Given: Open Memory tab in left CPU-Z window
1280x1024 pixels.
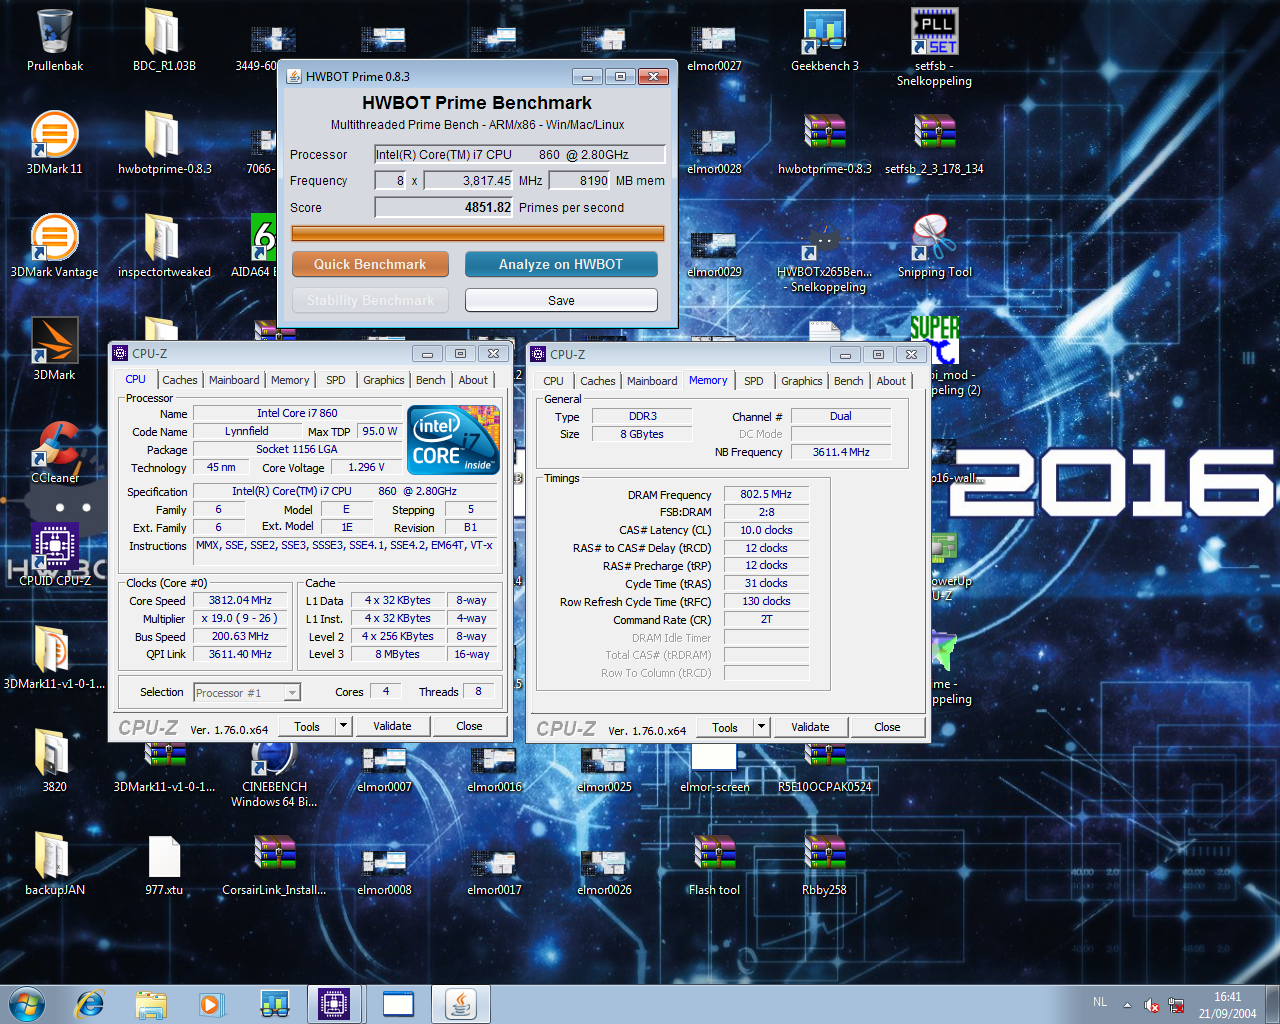Looking at the screenshot, I should (290, 380).
